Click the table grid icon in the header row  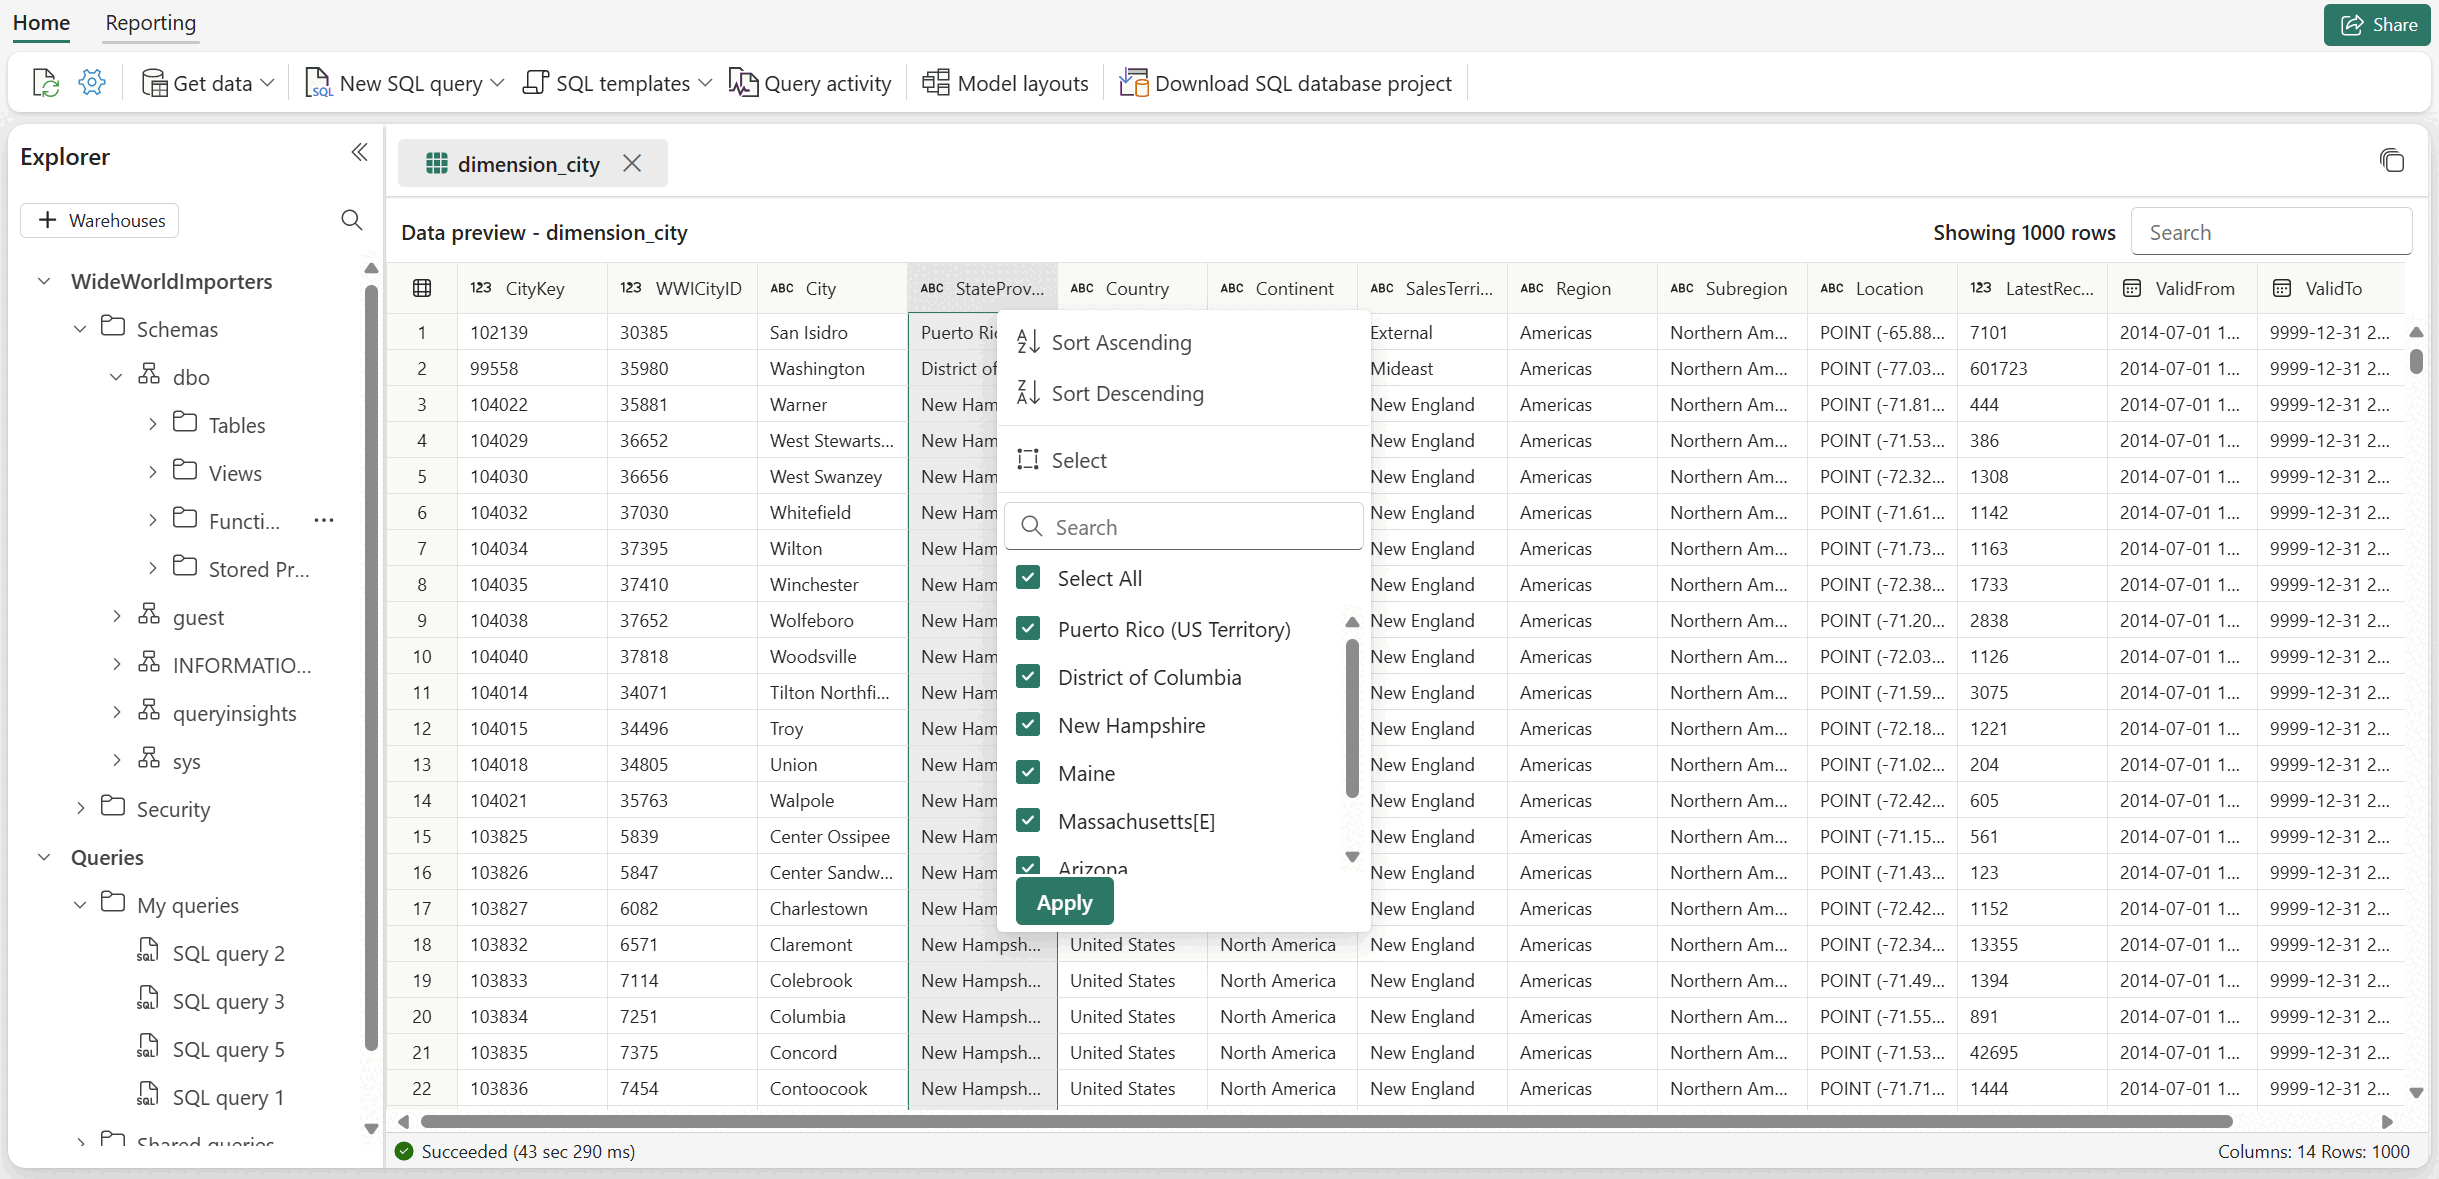pyautogui.click(x=422, y=289)
